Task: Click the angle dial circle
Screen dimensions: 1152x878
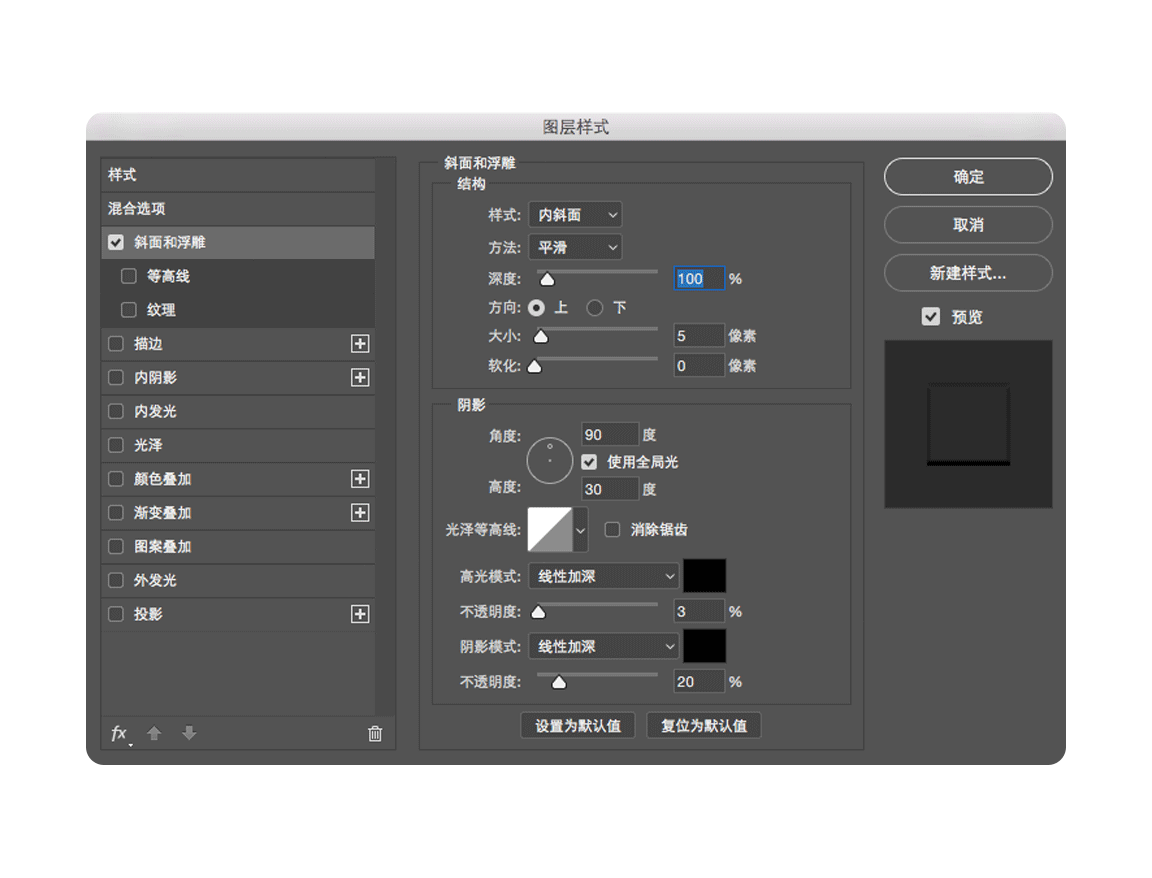Action: 550,461
